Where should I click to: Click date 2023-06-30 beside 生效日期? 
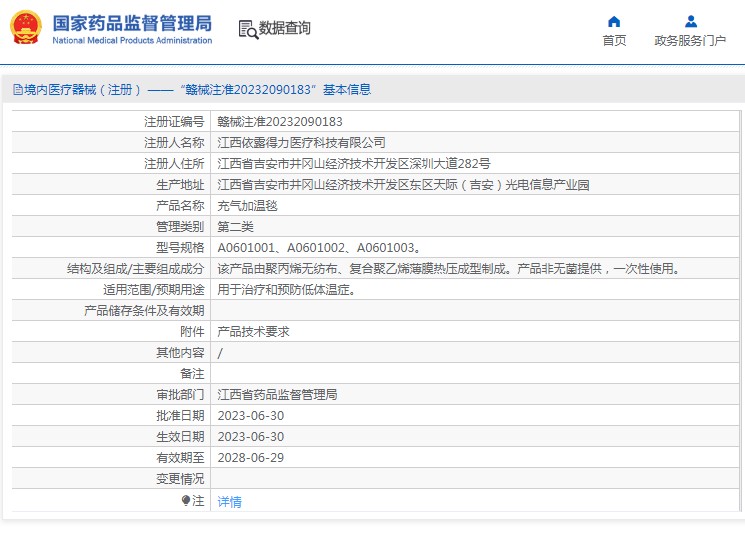(250, 437)
